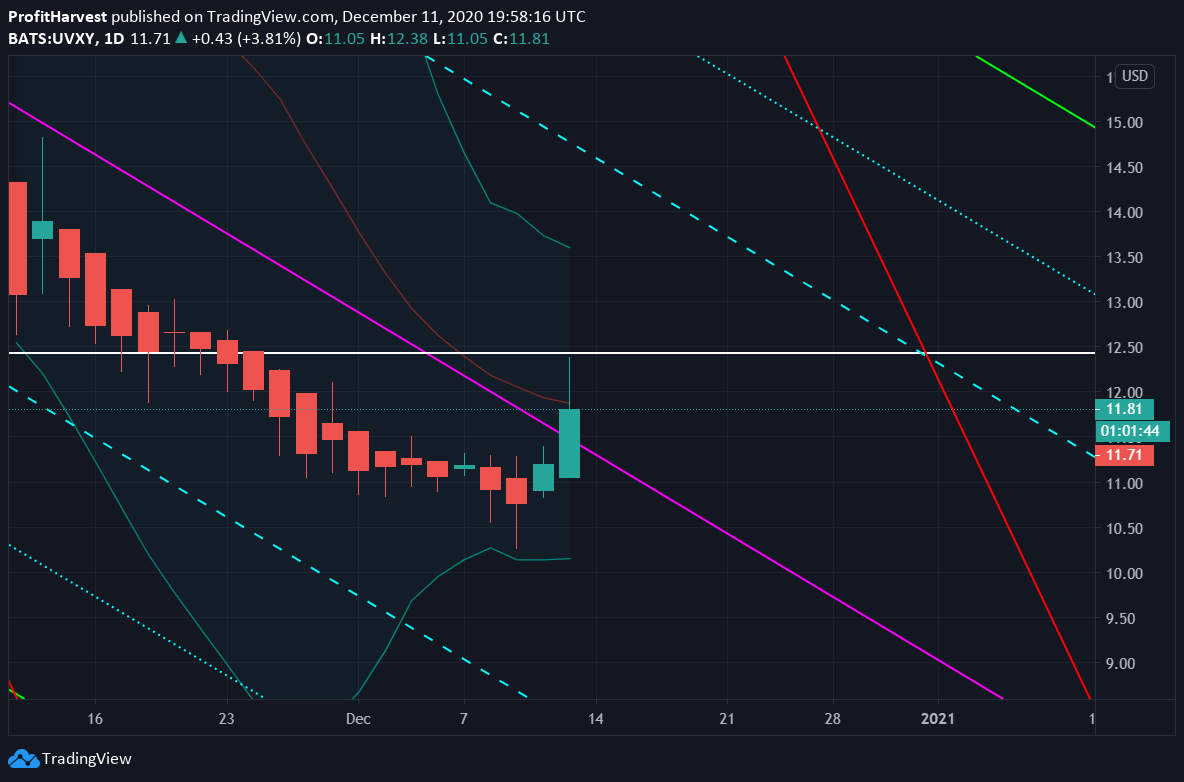Click the red 11.71 price label

click(x=1124, y=455)
